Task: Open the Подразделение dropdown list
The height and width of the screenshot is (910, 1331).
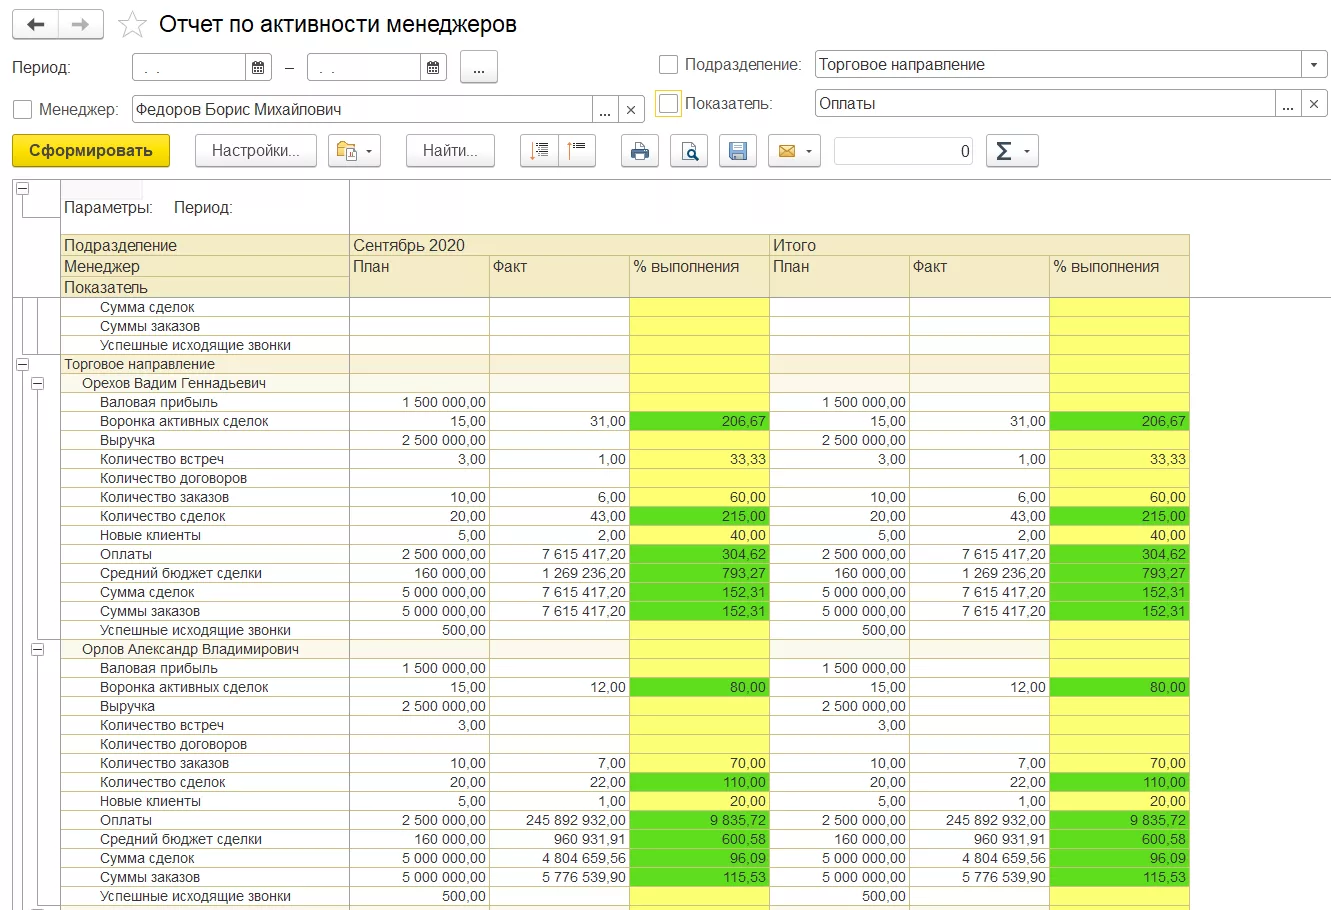Action: 1314,65
